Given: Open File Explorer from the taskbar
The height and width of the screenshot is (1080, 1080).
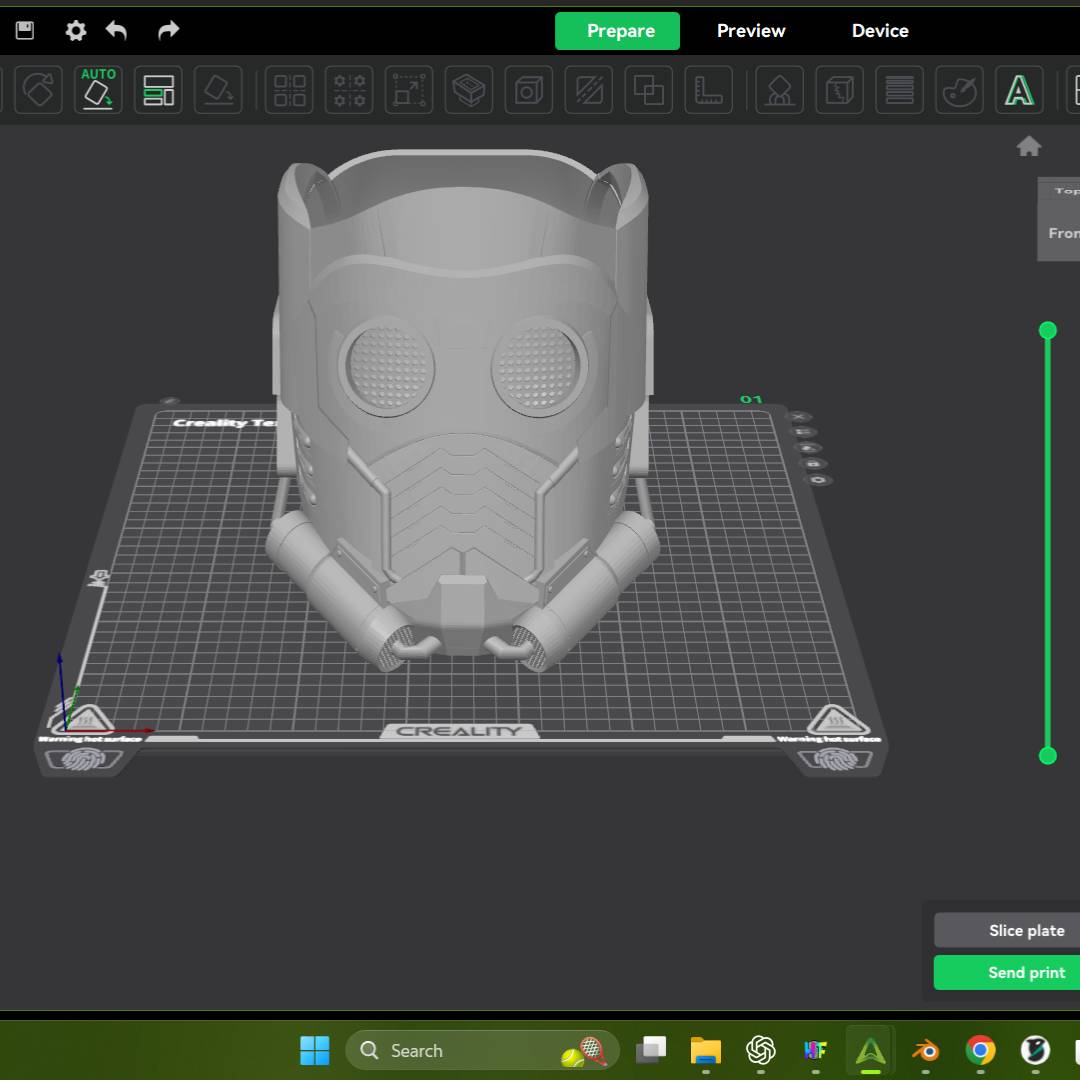Looking at the screenshot, I should [706, 1050].
